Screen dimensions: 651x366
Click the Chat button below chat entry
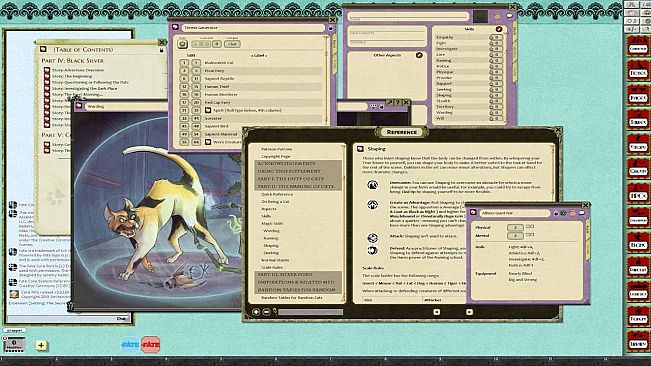(122, 319)
